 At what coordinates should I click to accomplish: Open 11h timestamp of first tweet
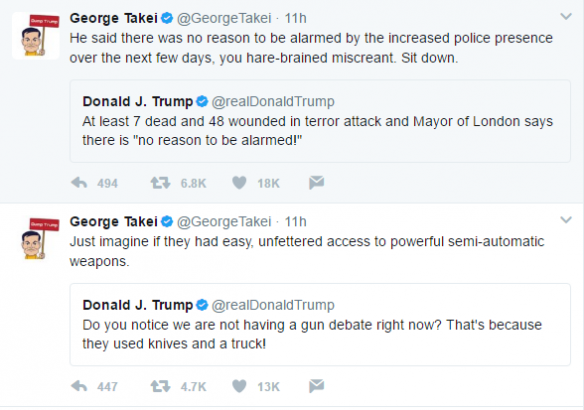pyautogui.click(x=295, y=18)
